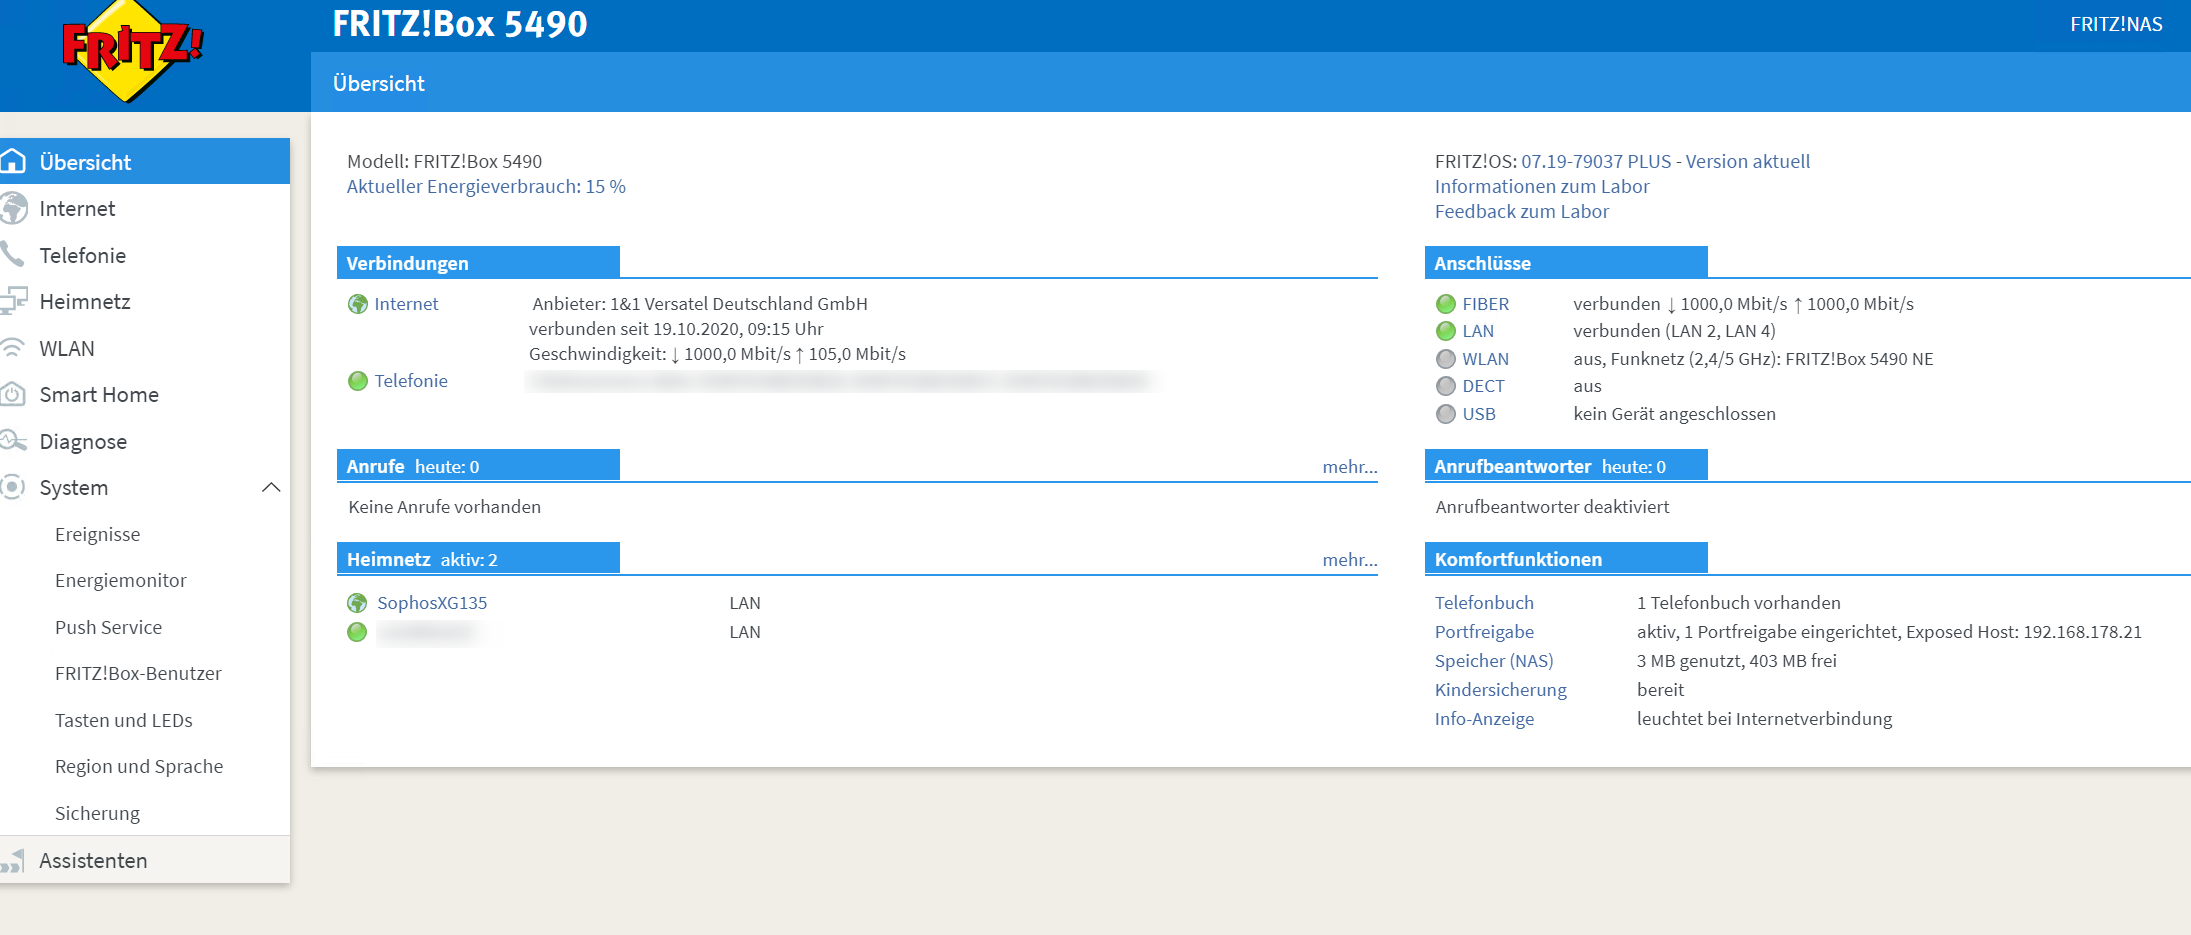
Task: Click the DECT link under Anschlüsse
Action: [x=1483, y=386]
